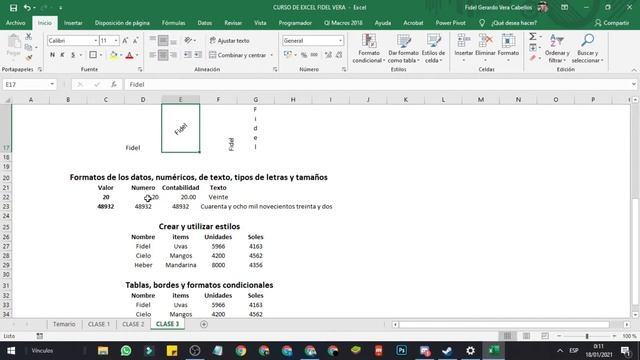
Task: Switch to the Datos tab
Action: coord(204,23)
